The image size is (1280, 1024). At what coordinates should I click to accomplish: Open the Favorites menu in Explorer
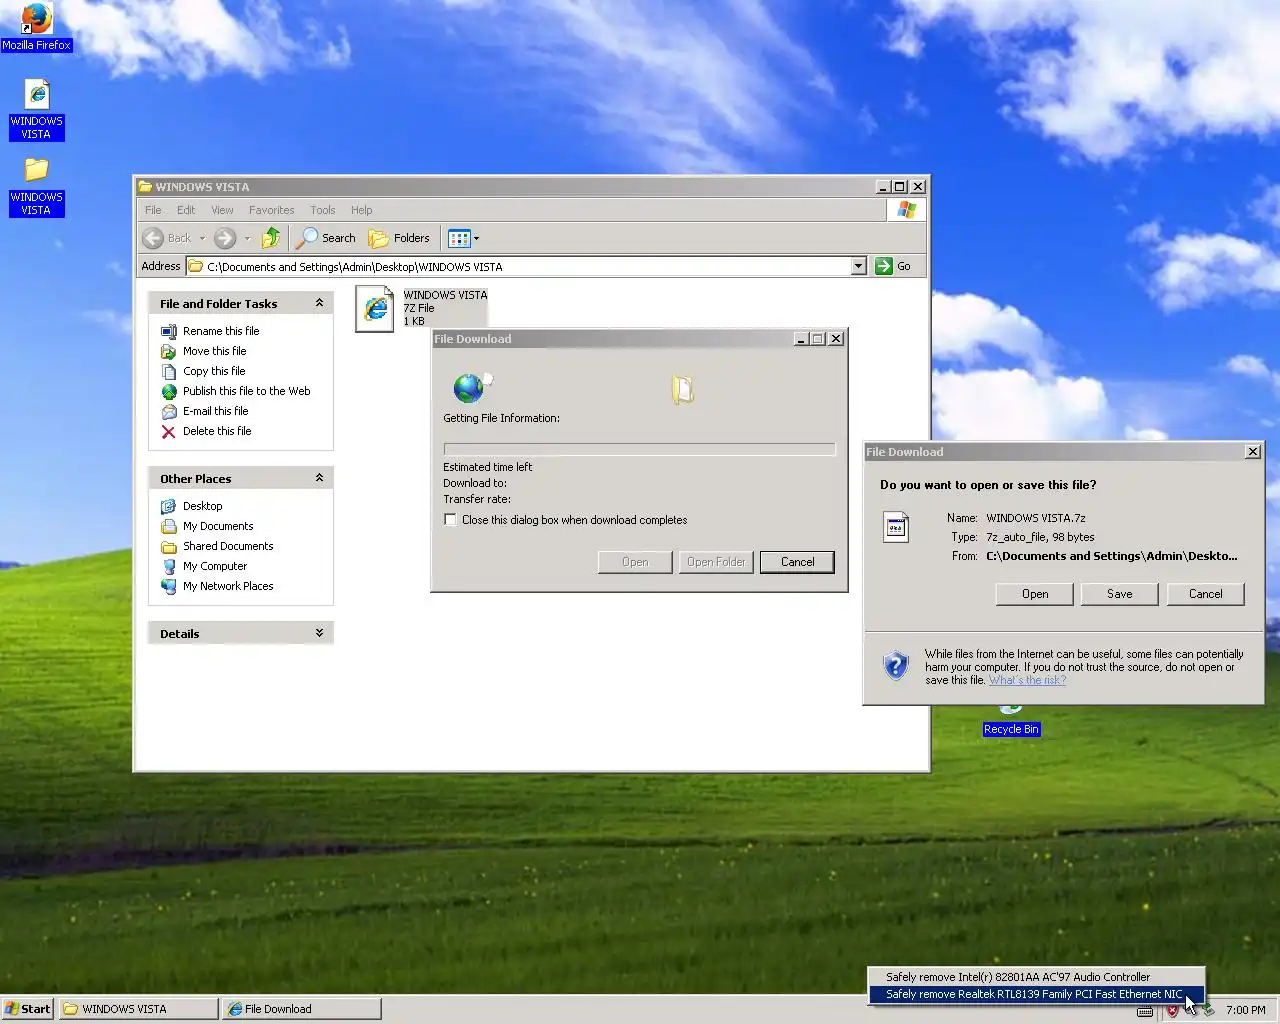coord(271,210)
